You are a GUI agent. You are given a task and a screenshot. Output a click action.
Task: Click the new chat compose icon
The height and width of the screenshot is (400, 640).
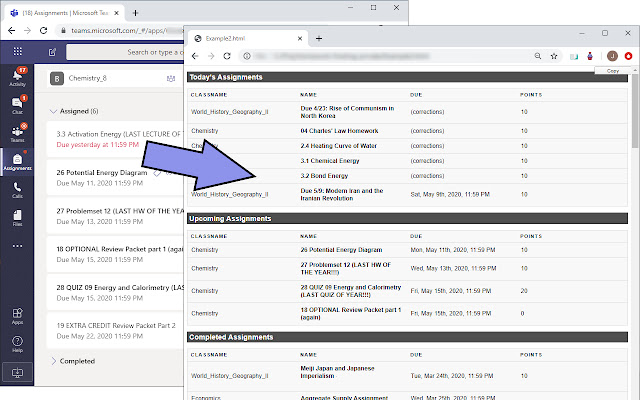tap(51, 52)
